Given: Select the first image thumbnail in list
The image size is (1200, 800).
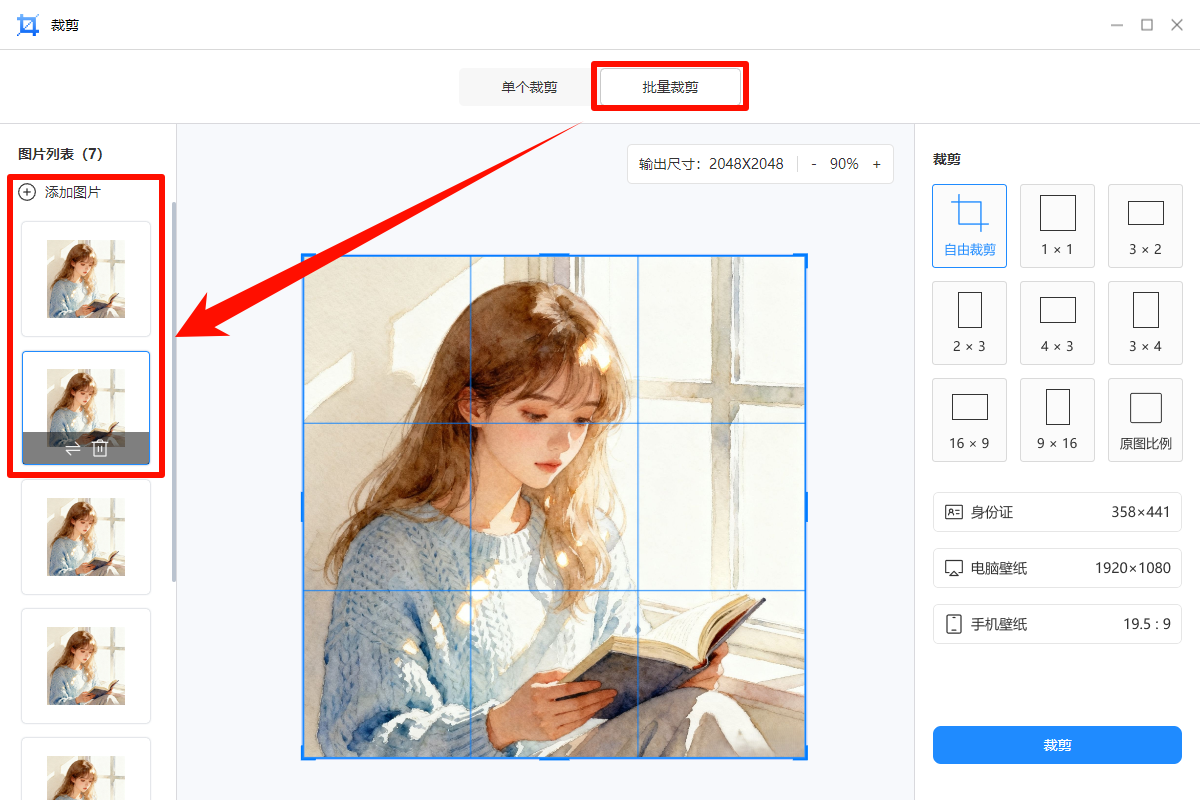Looking at the screenshot, I should click(86, 279).
